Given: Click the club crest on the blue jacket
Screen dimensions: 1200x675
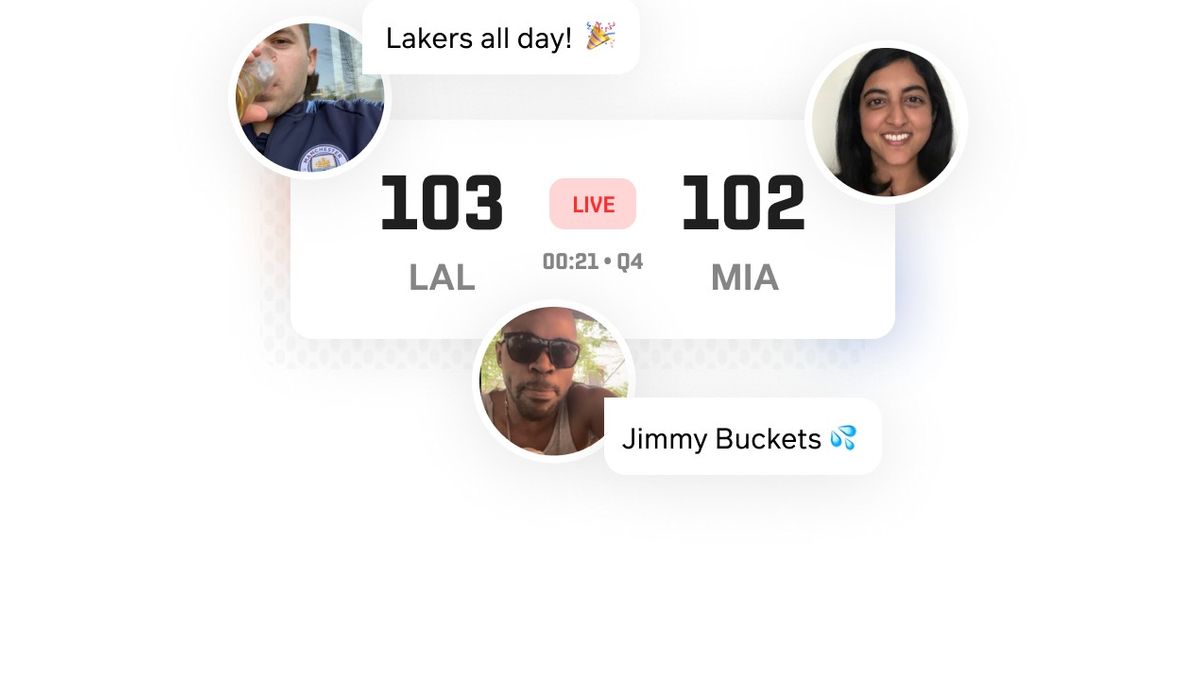Looking at the screenshot, I should coord(322,158).
